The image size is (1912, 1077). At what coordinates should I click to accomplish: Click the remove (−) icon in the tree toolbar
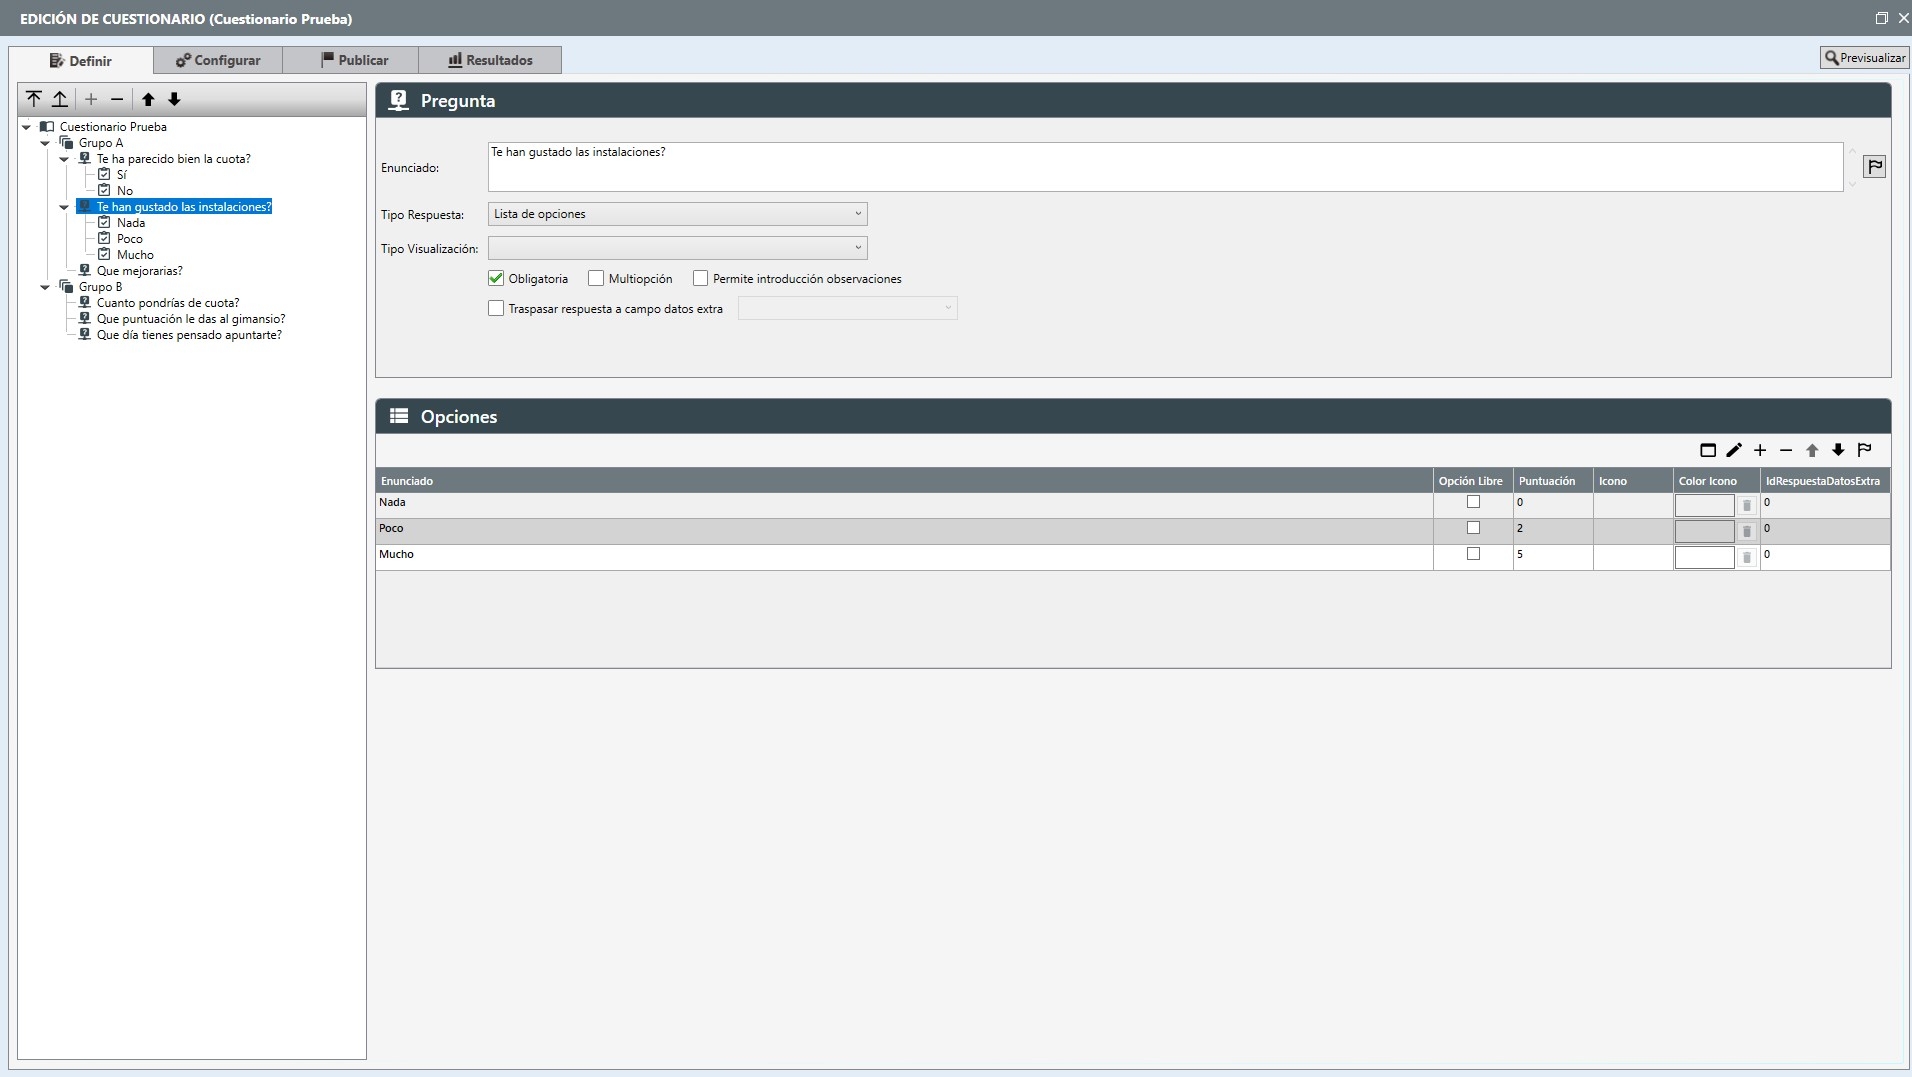pos(117,99)
